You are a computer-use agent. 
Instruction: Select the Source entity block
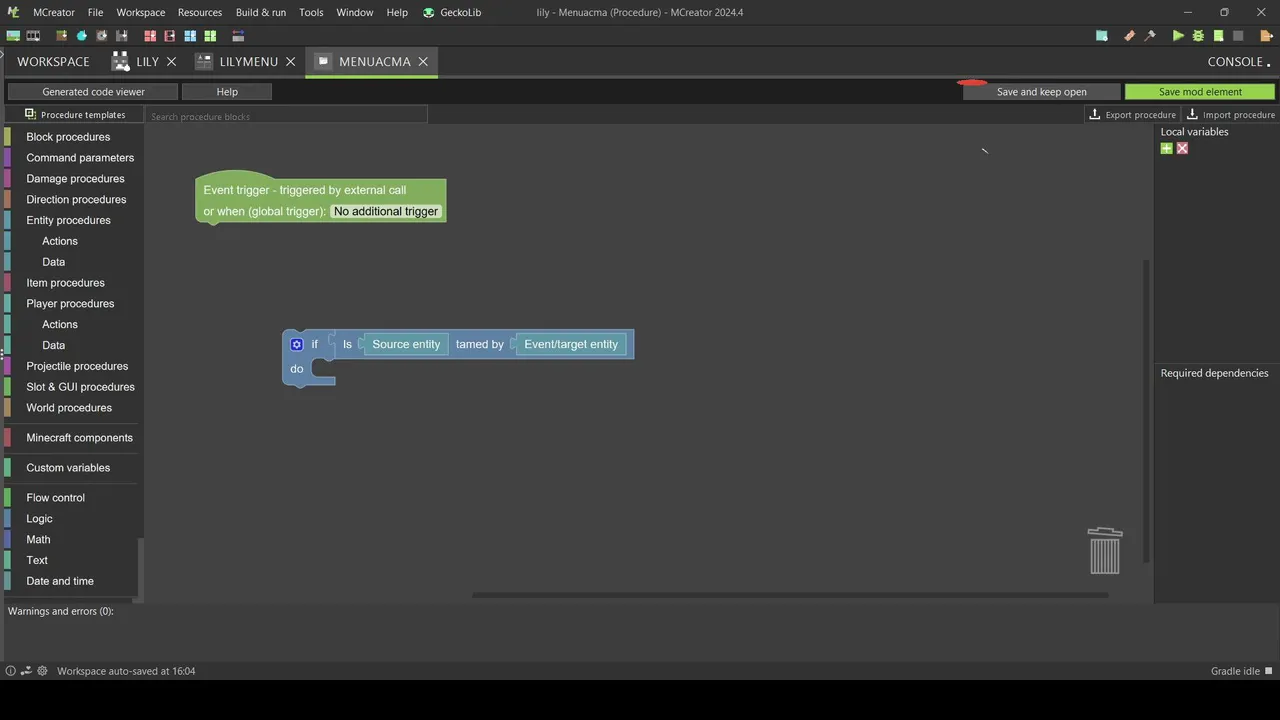(406, 344)
